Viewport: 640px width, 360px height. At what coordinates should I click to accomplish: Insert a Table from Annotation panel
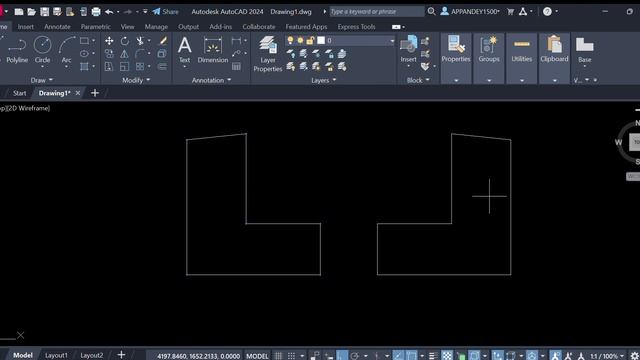click(236, 66)
